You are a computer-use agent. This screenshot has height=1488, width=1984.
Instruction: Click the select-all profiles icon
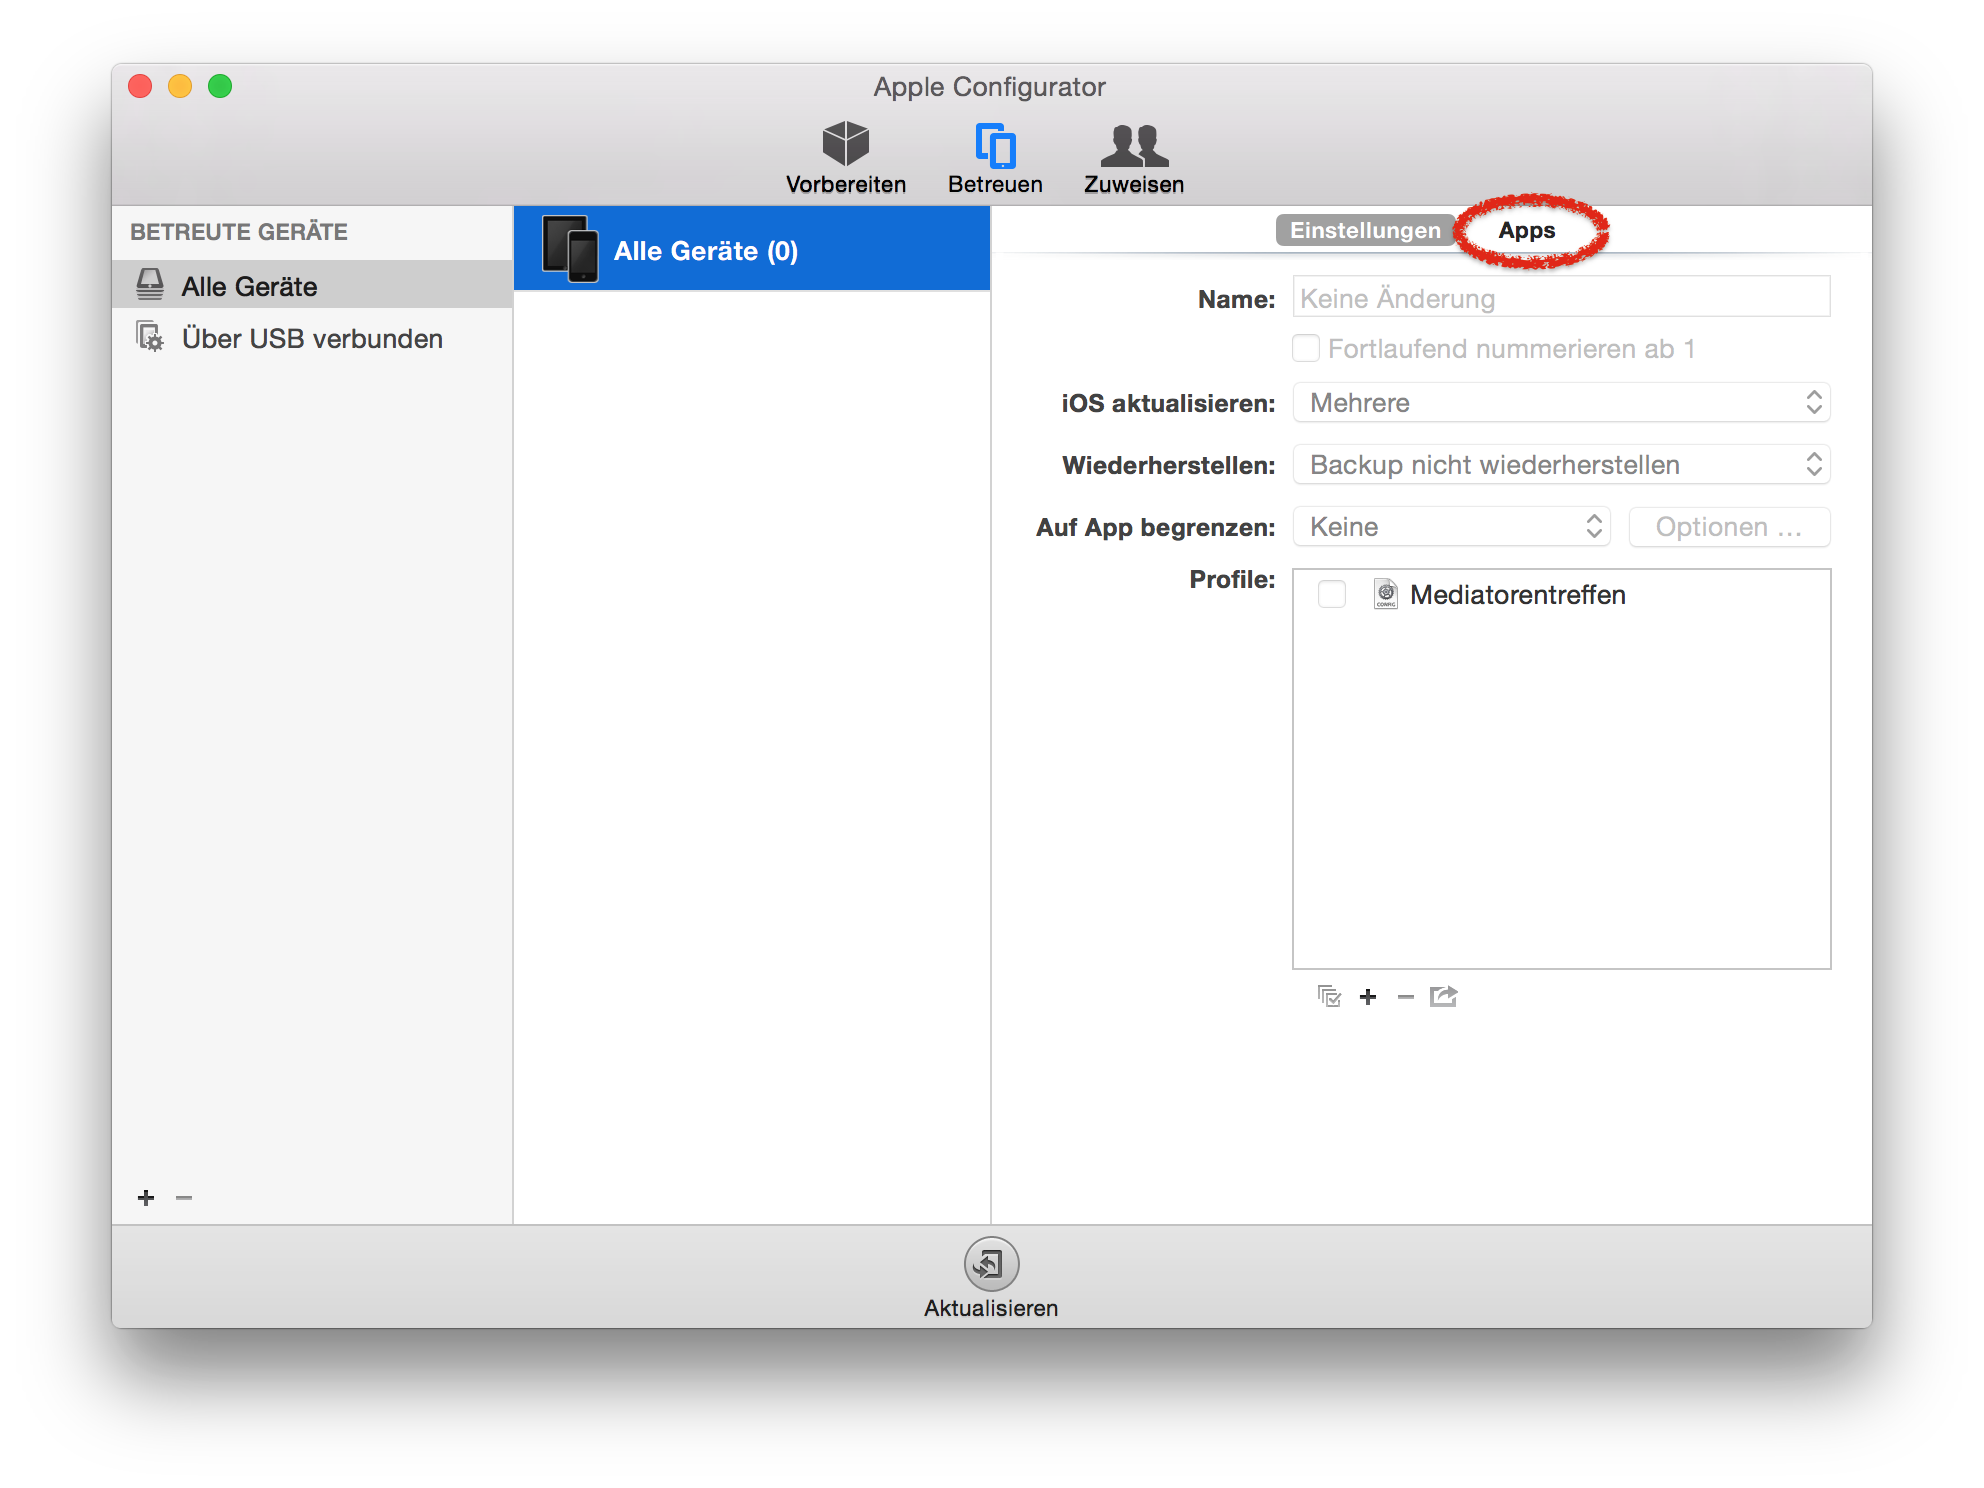point(1329,996)
